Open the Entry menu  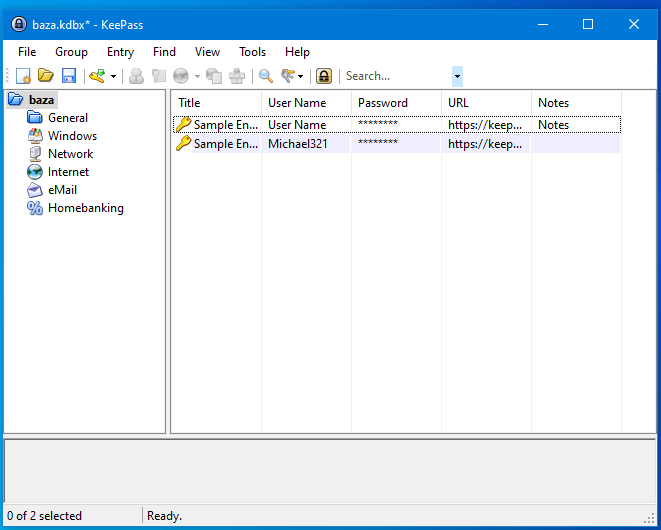click(120, 52)
